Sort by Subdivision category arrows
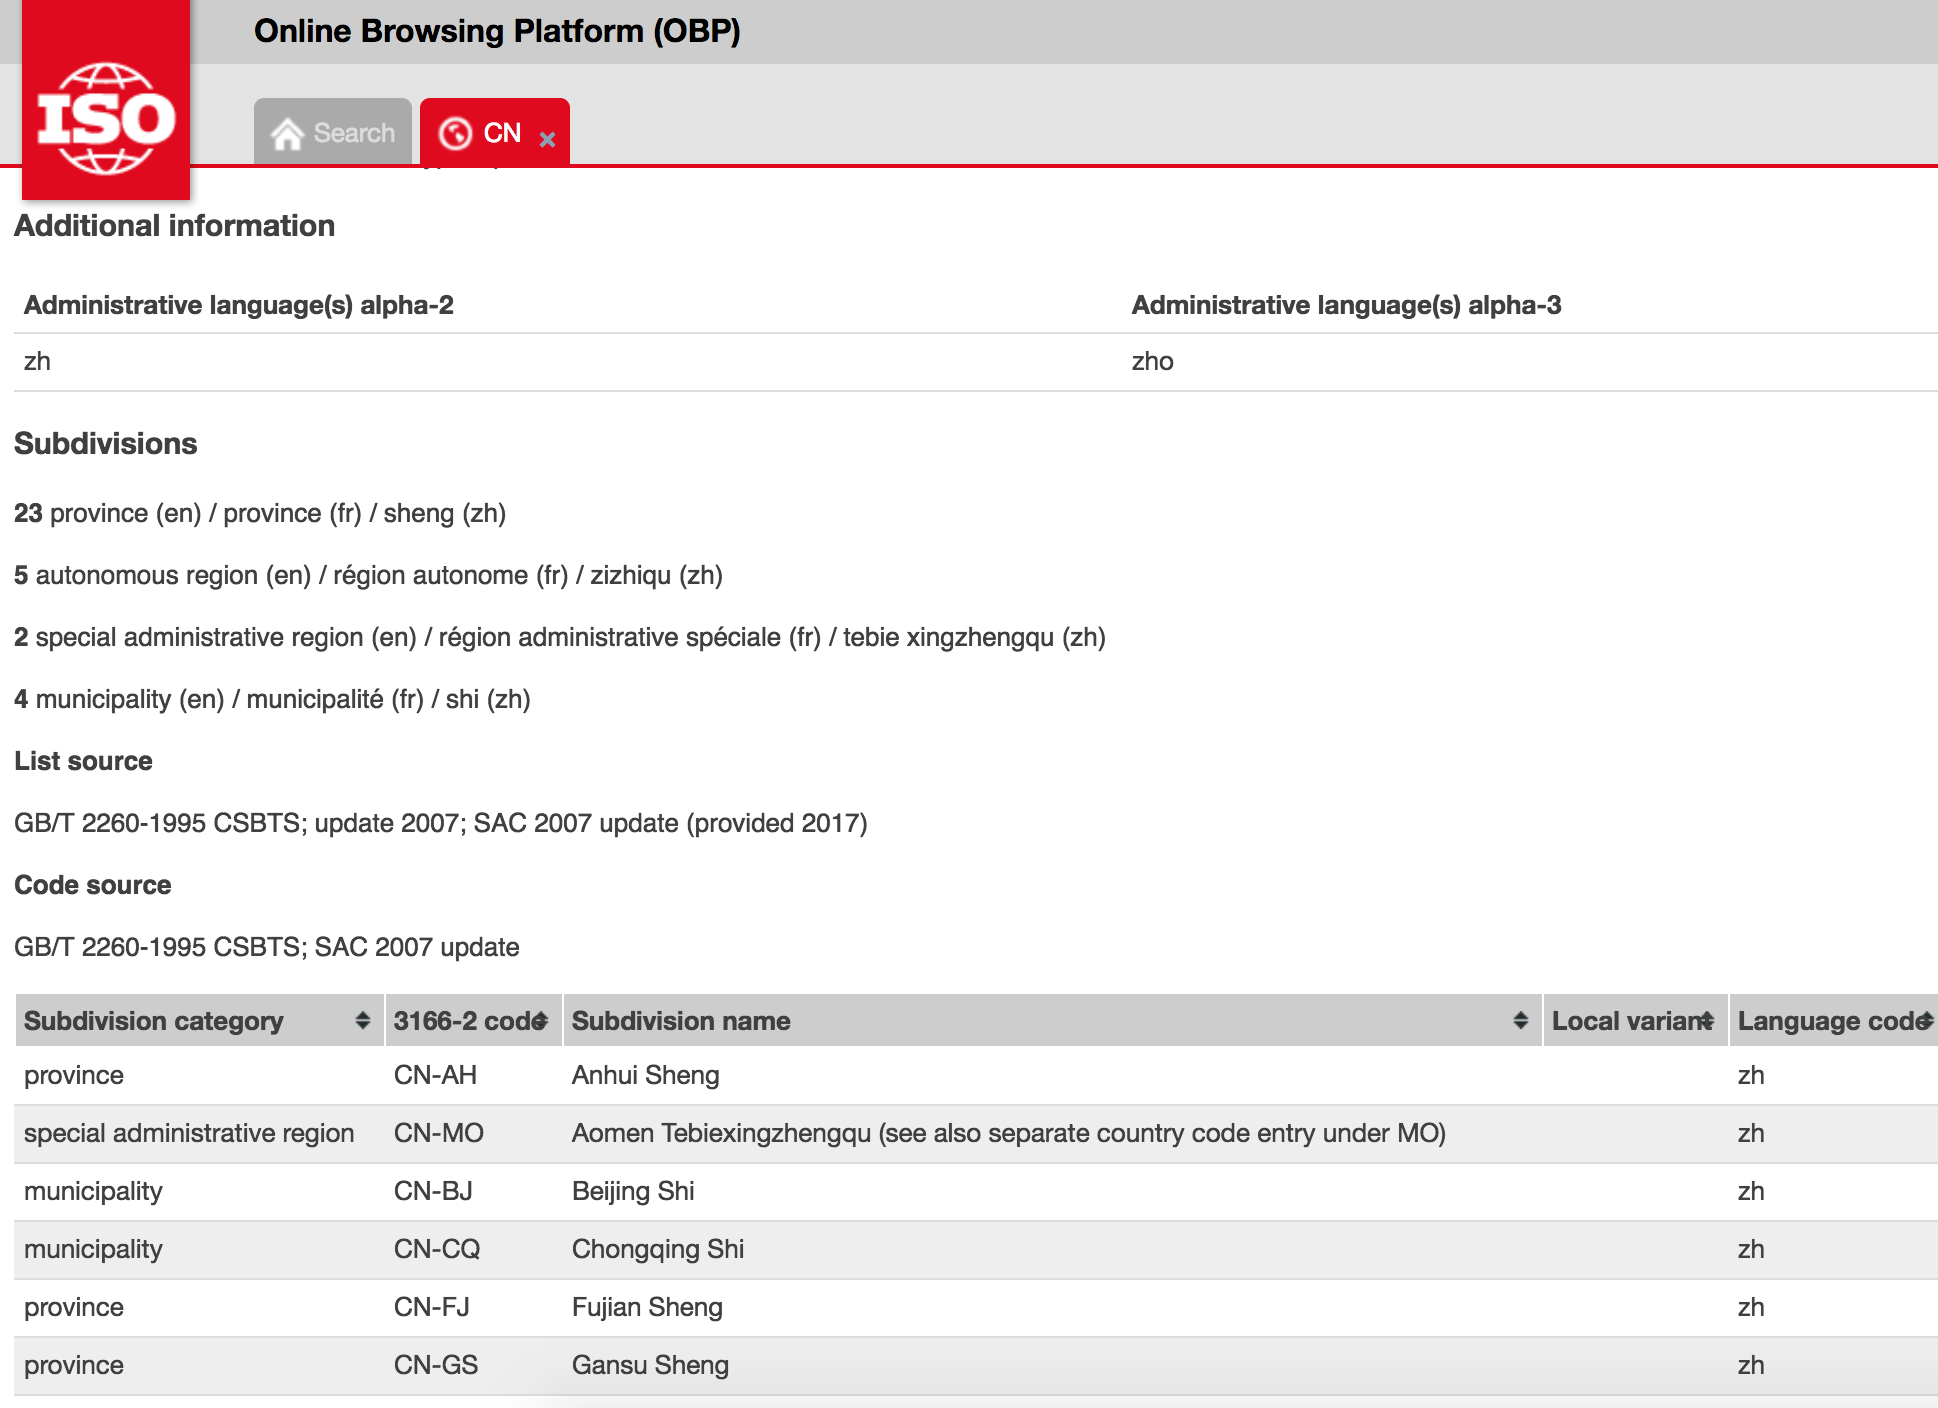 (362, 1020)
